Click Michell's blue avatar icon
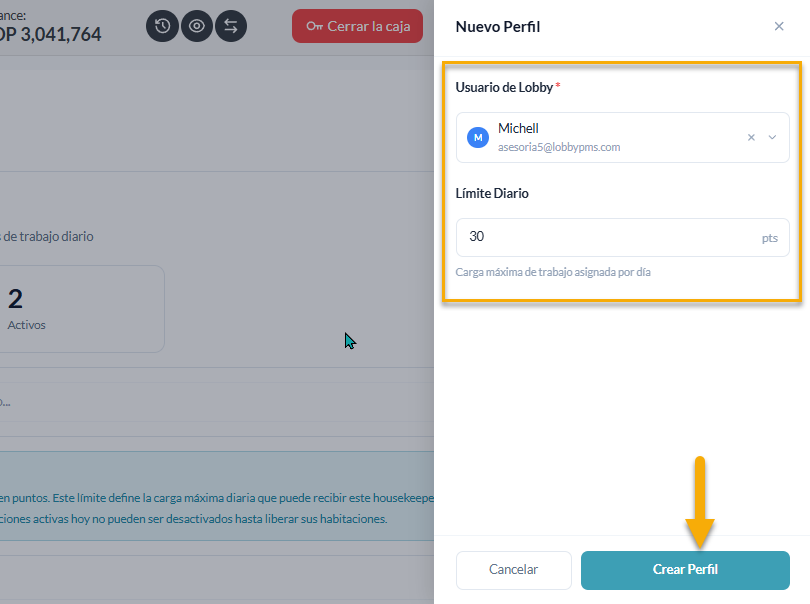The height and width of the screenshot is (604, 810). (478, 137)
